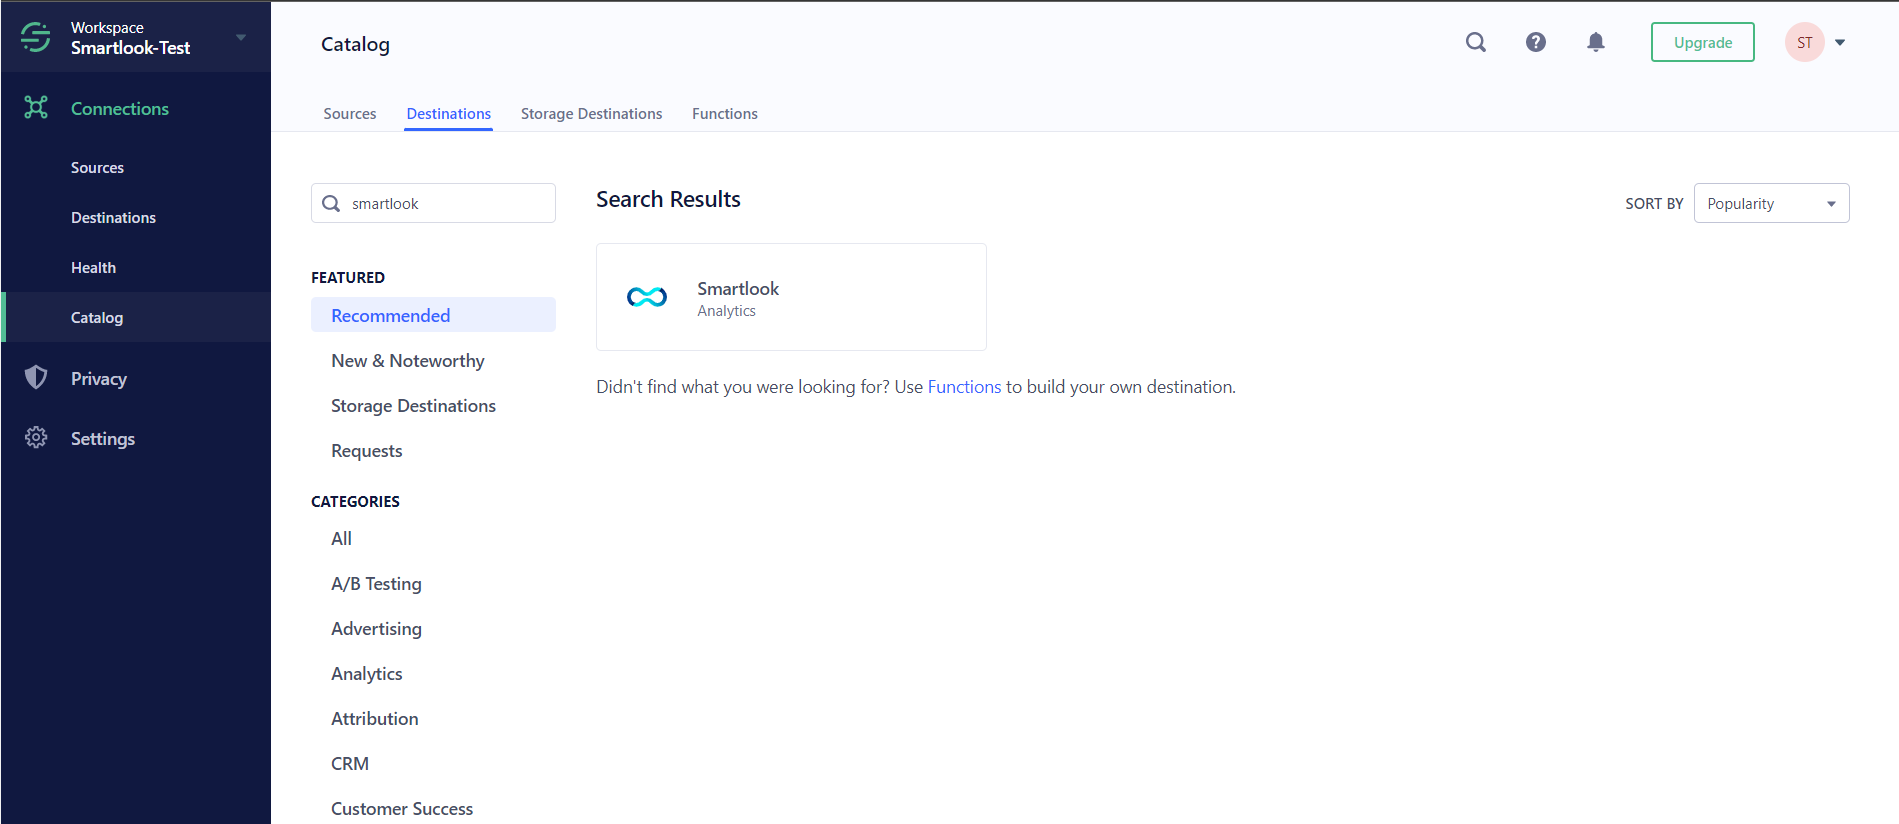
Task: Open the notifications bell
Action: point(1596,42)
